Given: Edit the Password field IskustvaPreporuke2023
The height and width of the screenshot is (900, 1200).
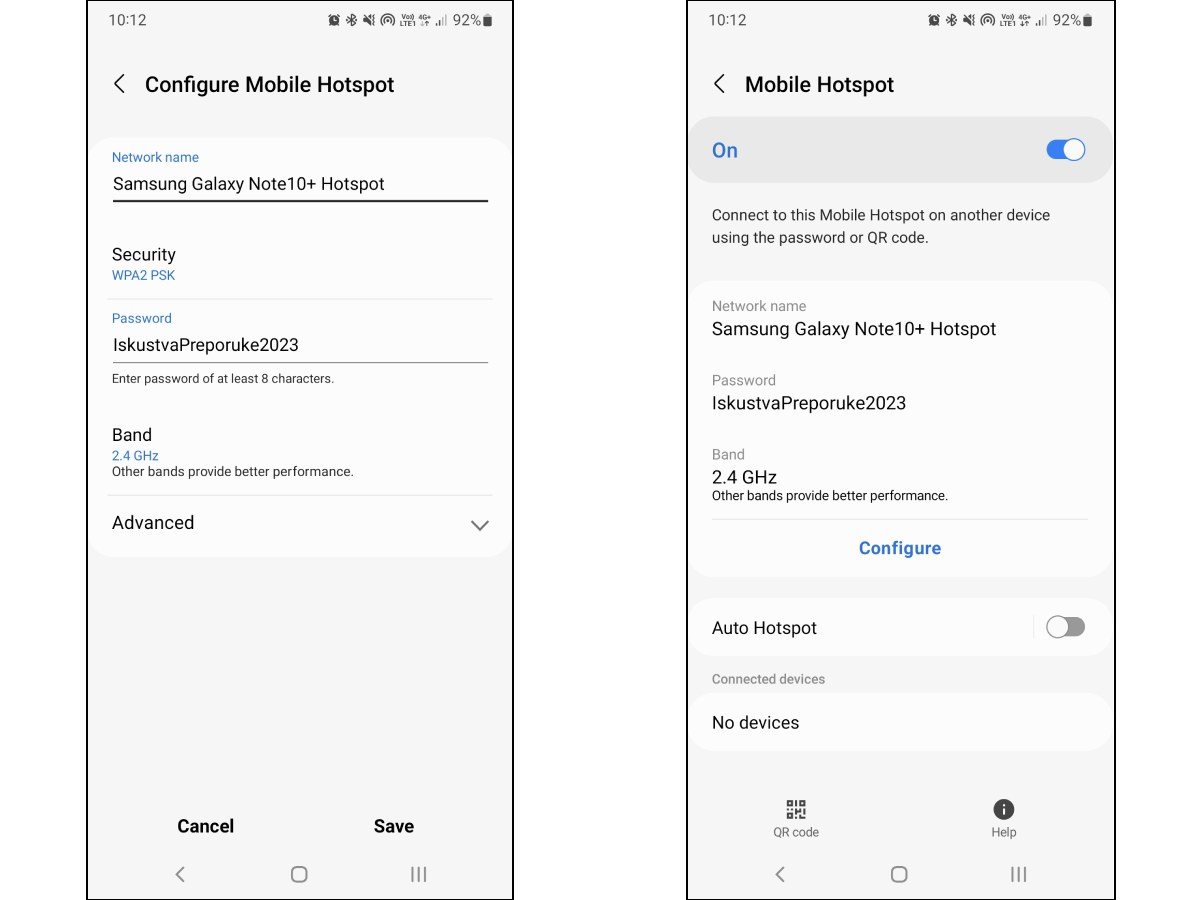Looking at the screenshot, I should click(300, 345).
